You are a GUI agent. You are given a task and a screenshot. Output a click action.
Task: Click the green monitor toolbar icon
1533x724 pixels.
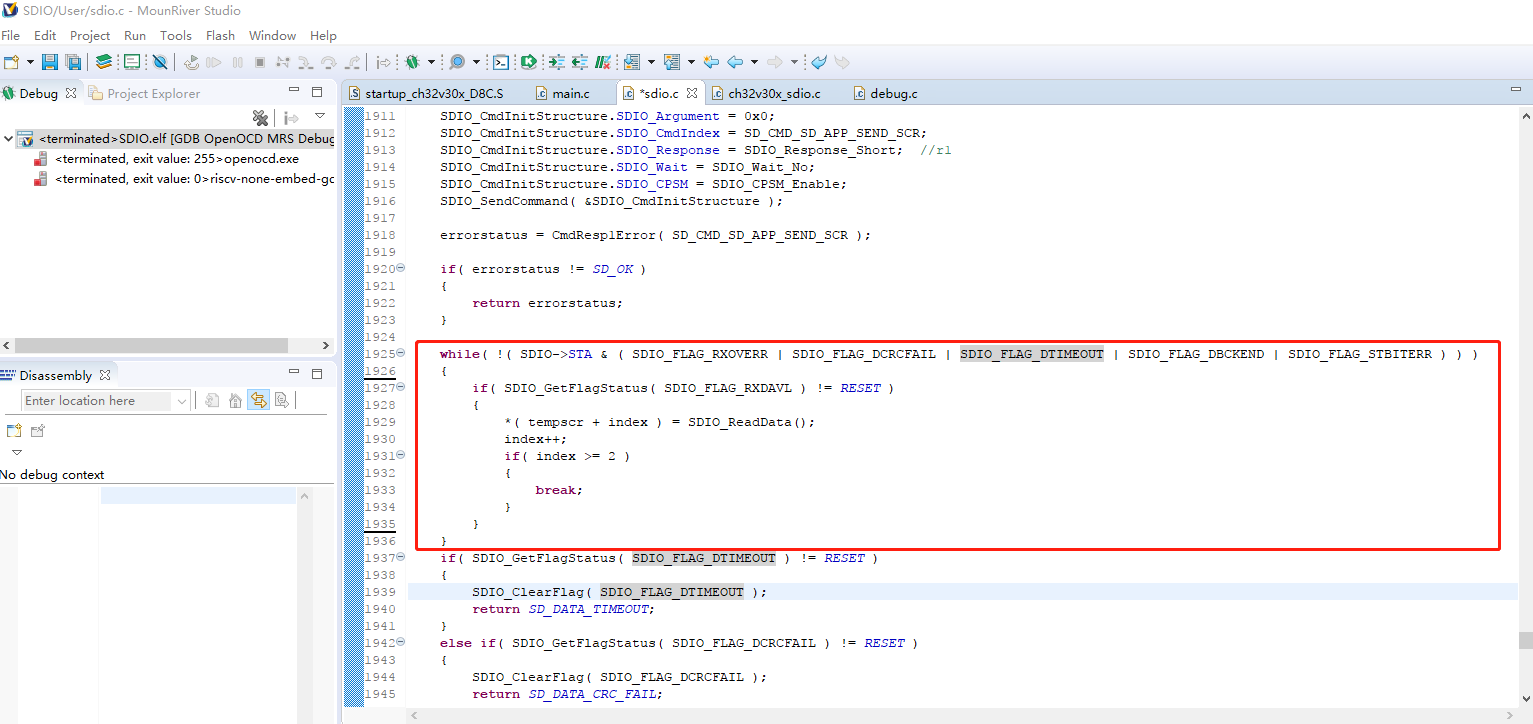click(x=132, y=62)
